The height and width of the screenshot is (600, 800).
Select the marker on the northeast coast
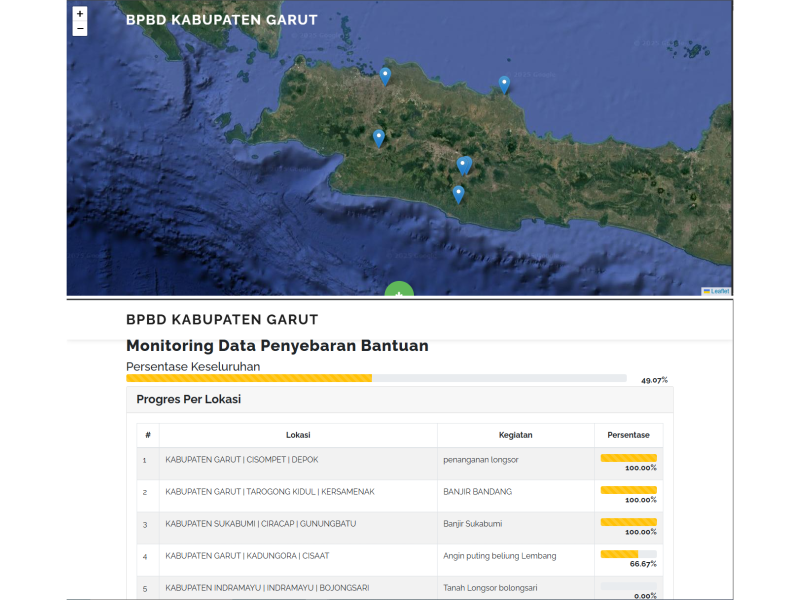pos(504,85)
